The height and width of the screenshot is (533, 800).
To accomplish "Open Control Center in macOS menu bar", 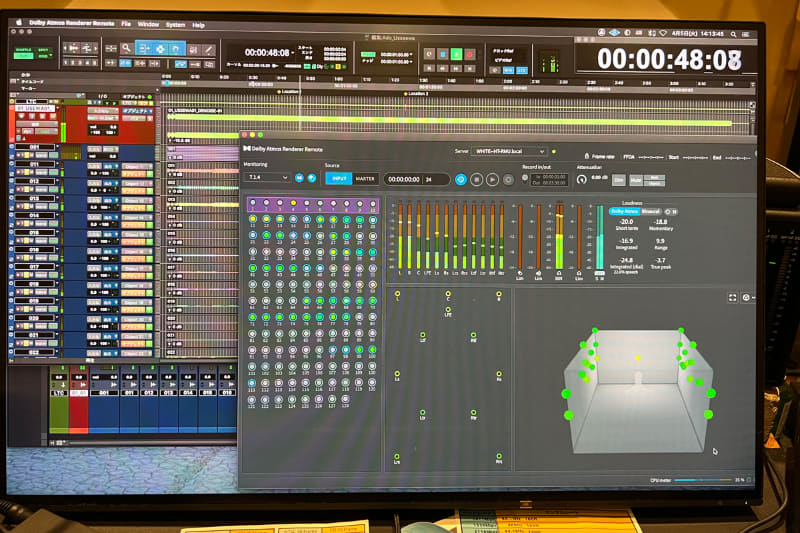I will coord(746,35).
